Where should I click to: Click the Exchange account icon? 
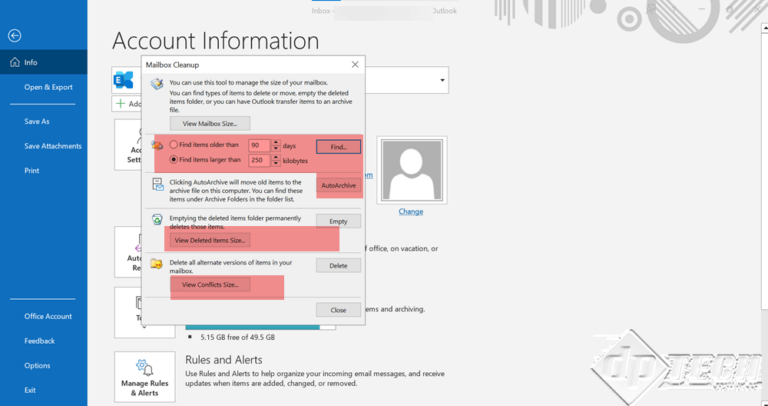click(125, 80)
